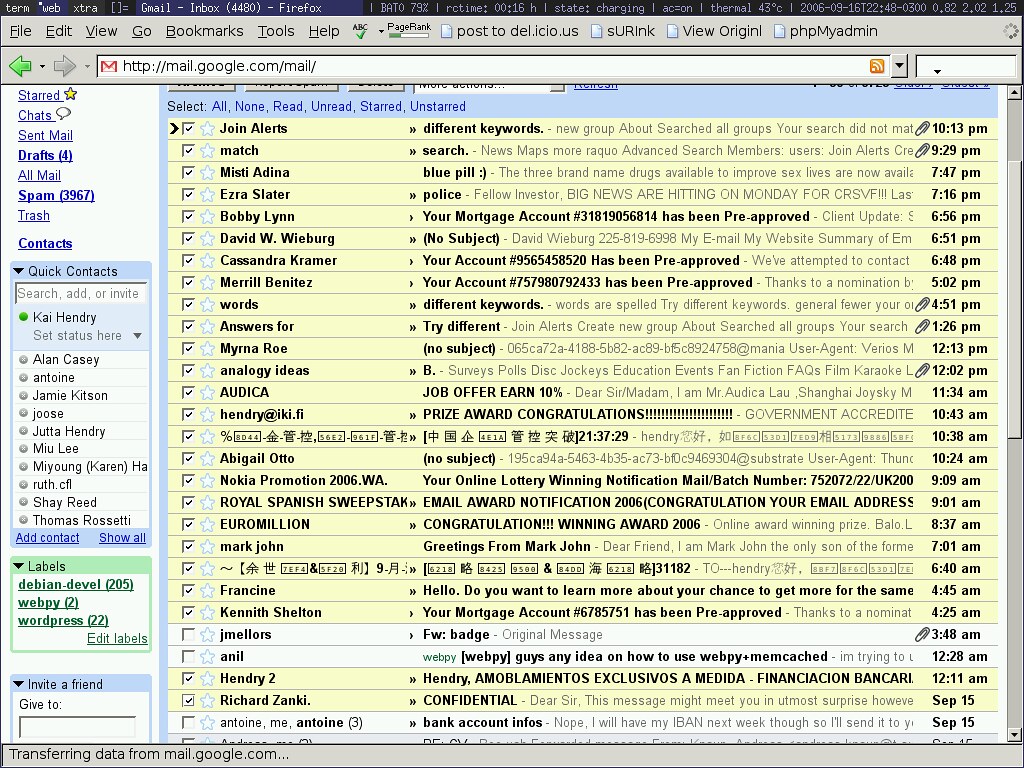Check the anil message checkbox
1024x768 pixels.
click(188, 656)
